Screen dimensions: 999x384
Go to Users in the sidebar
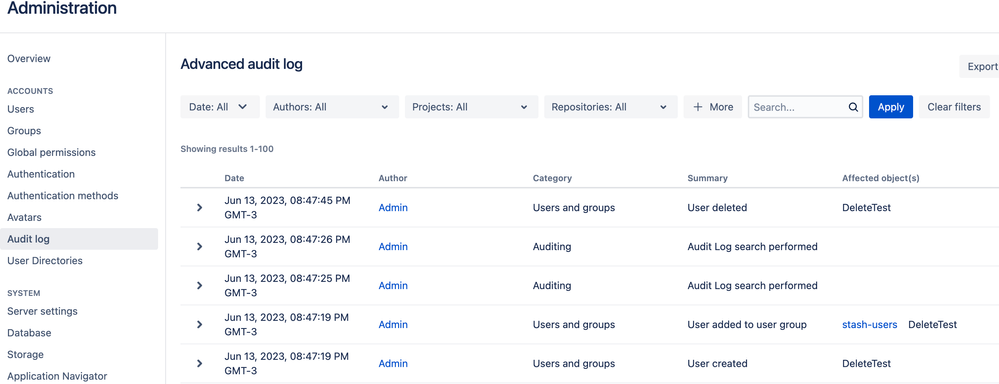(20, 109)
